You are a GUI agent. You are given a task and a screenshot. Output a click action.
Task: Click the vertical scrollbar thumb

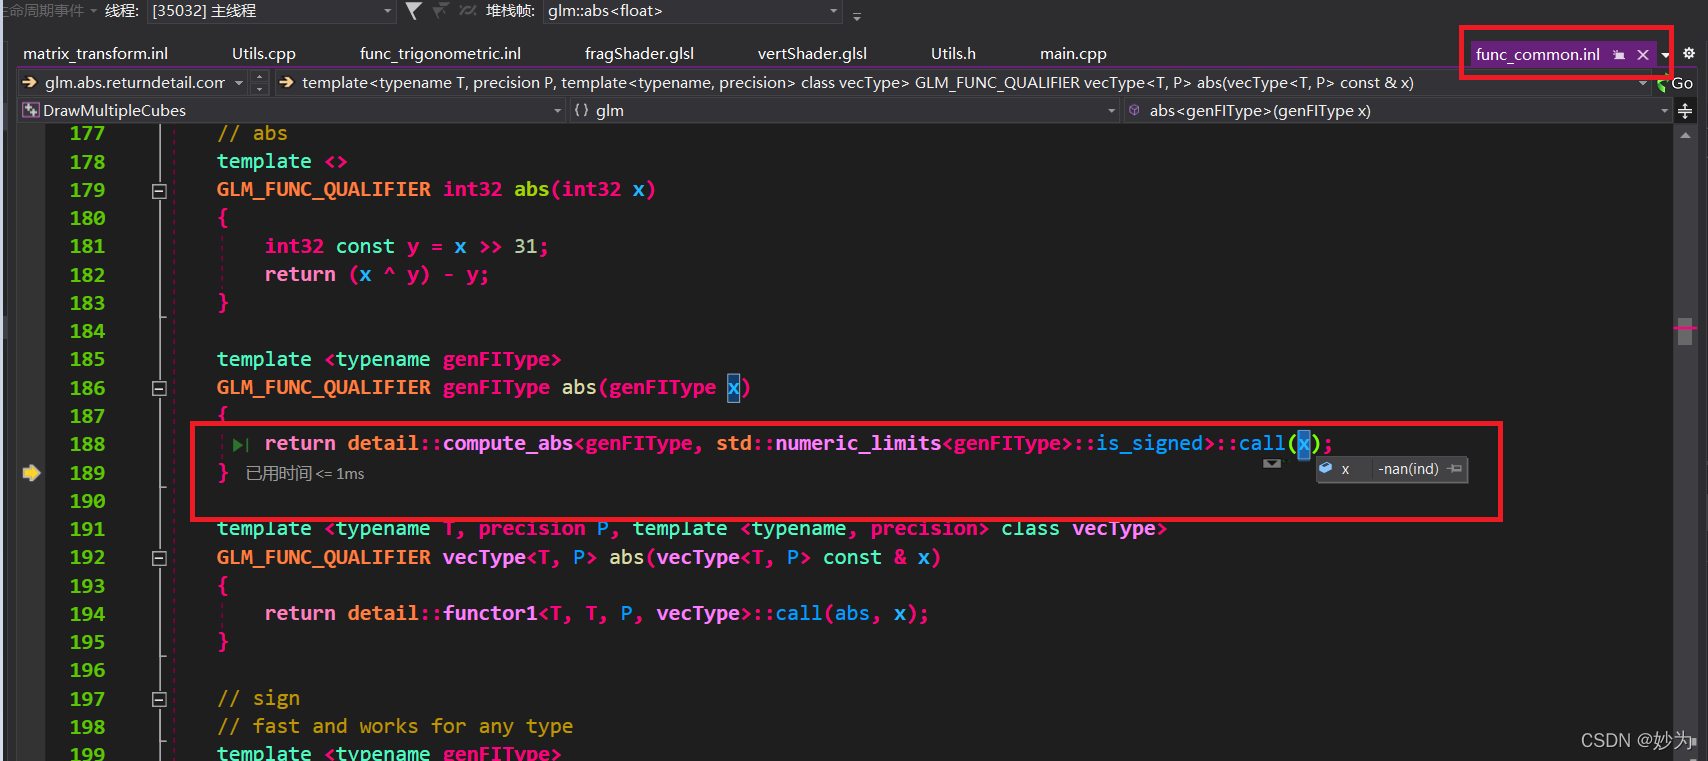(1685, 330)
